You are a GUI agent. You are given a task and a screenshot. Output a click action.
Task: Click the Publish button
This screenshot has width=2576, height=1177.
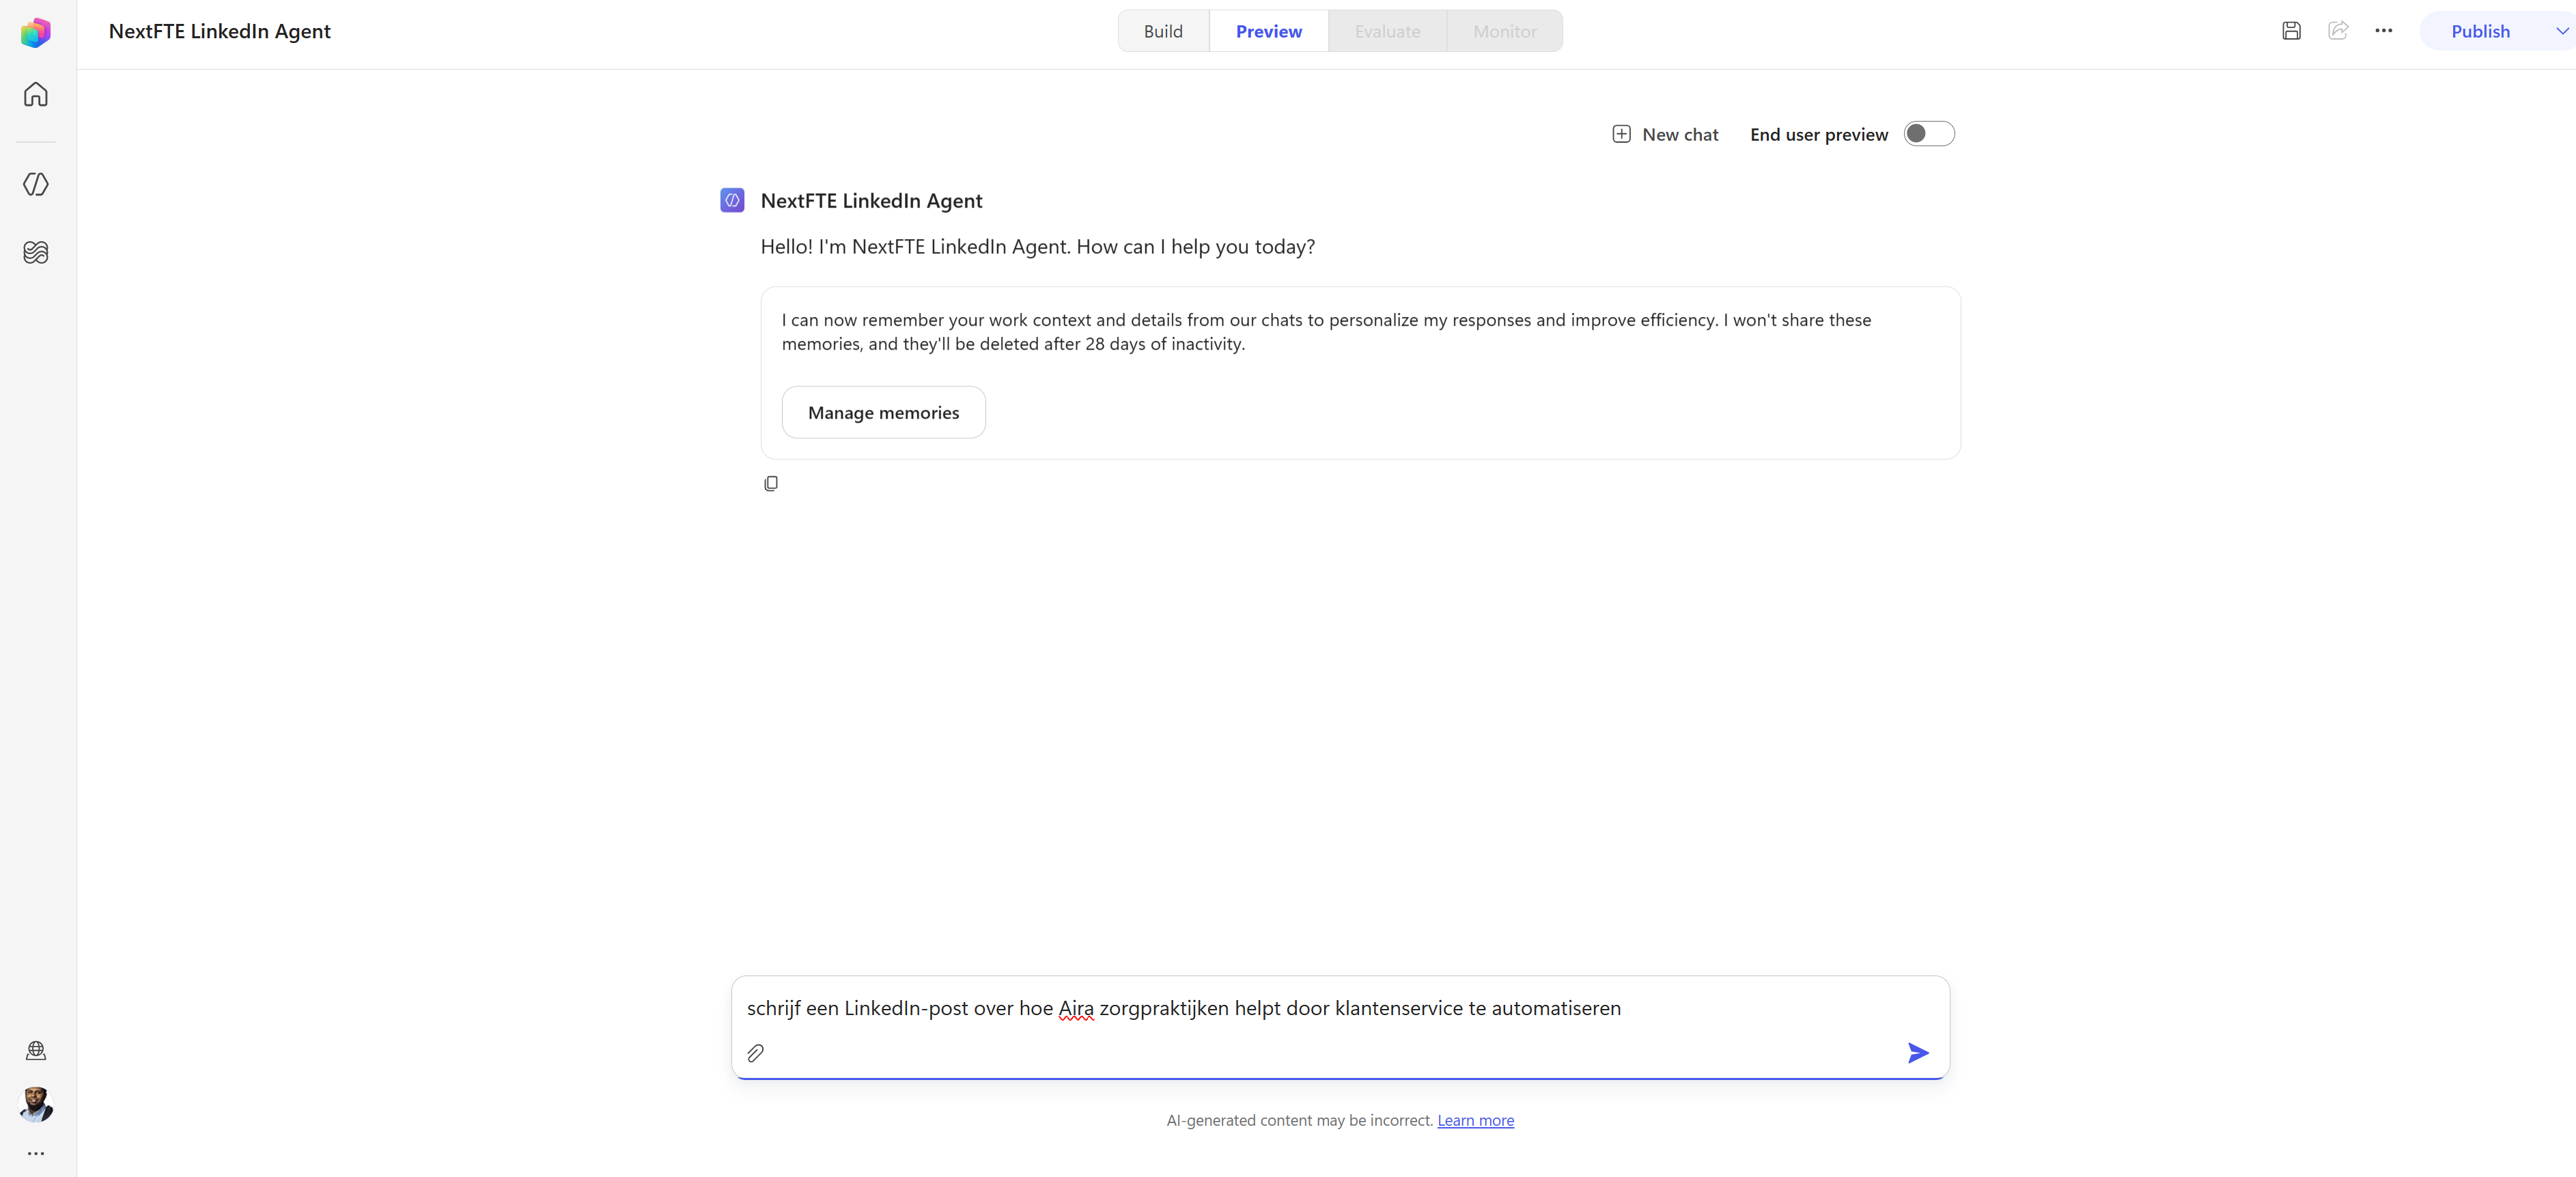pos(2480,31)
